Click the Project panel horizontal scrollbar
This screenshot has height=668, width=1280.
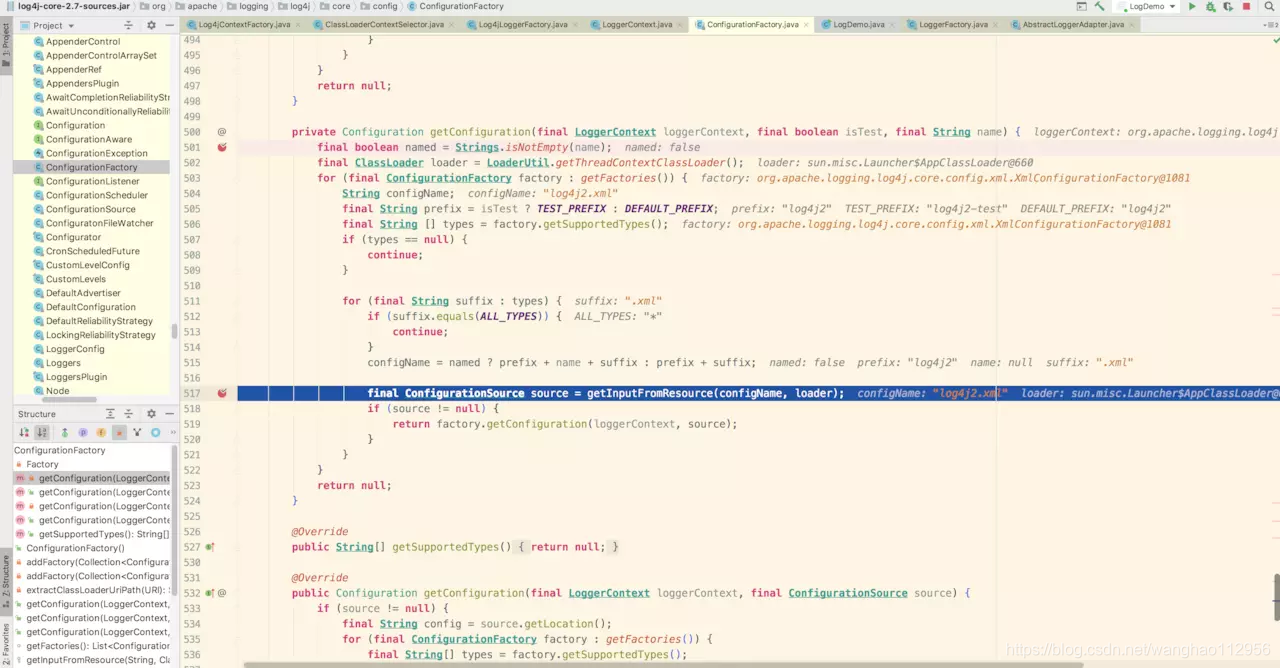68,401
